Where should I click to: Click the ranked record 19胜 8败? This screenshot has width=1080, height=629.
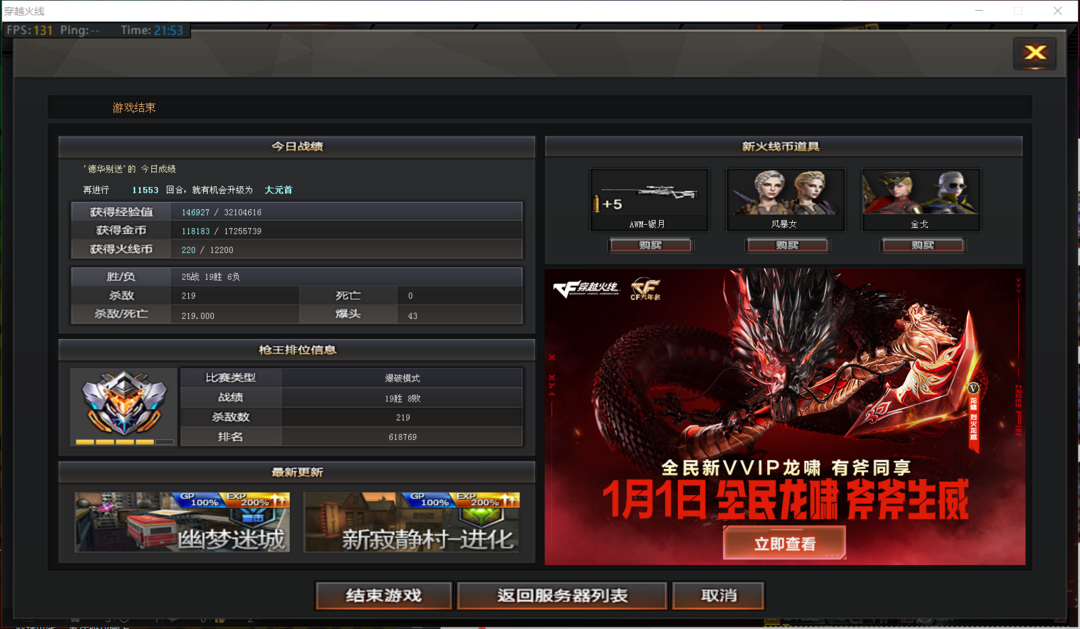[402, 398]
